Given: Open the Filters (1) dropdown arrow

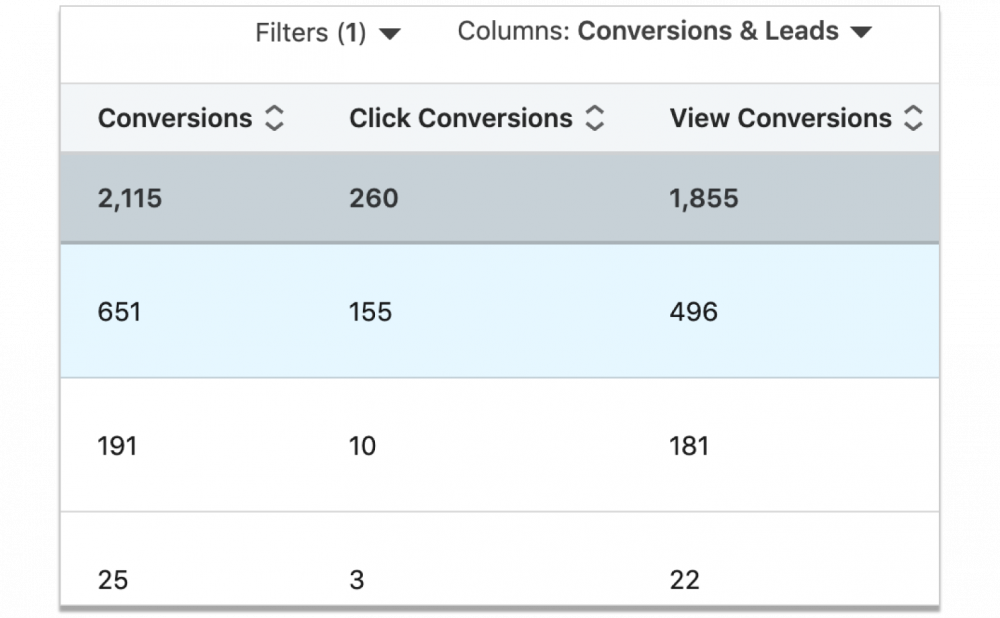Looking at the screenshot, I should (x=390, y=33).
